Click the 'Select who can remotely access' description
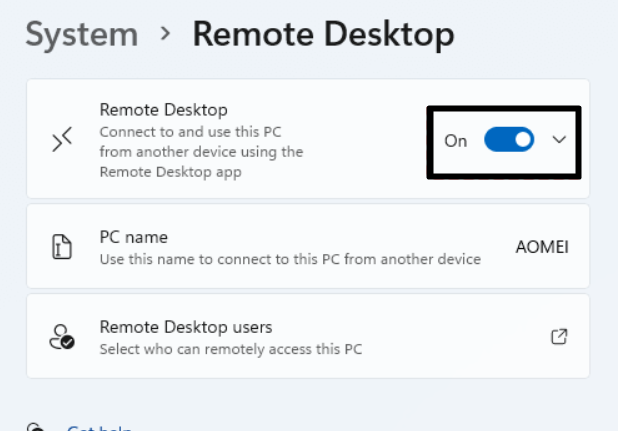618x431 pixels. pos(230,349)
